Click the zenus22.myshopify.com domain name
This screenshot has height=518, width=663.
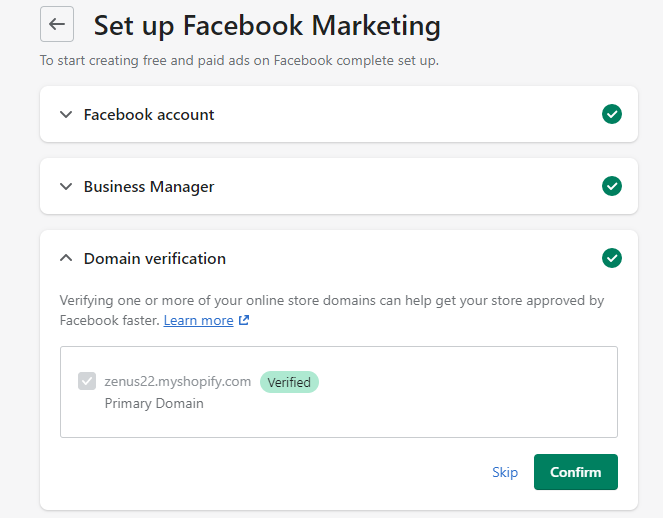tap(178, 381)
